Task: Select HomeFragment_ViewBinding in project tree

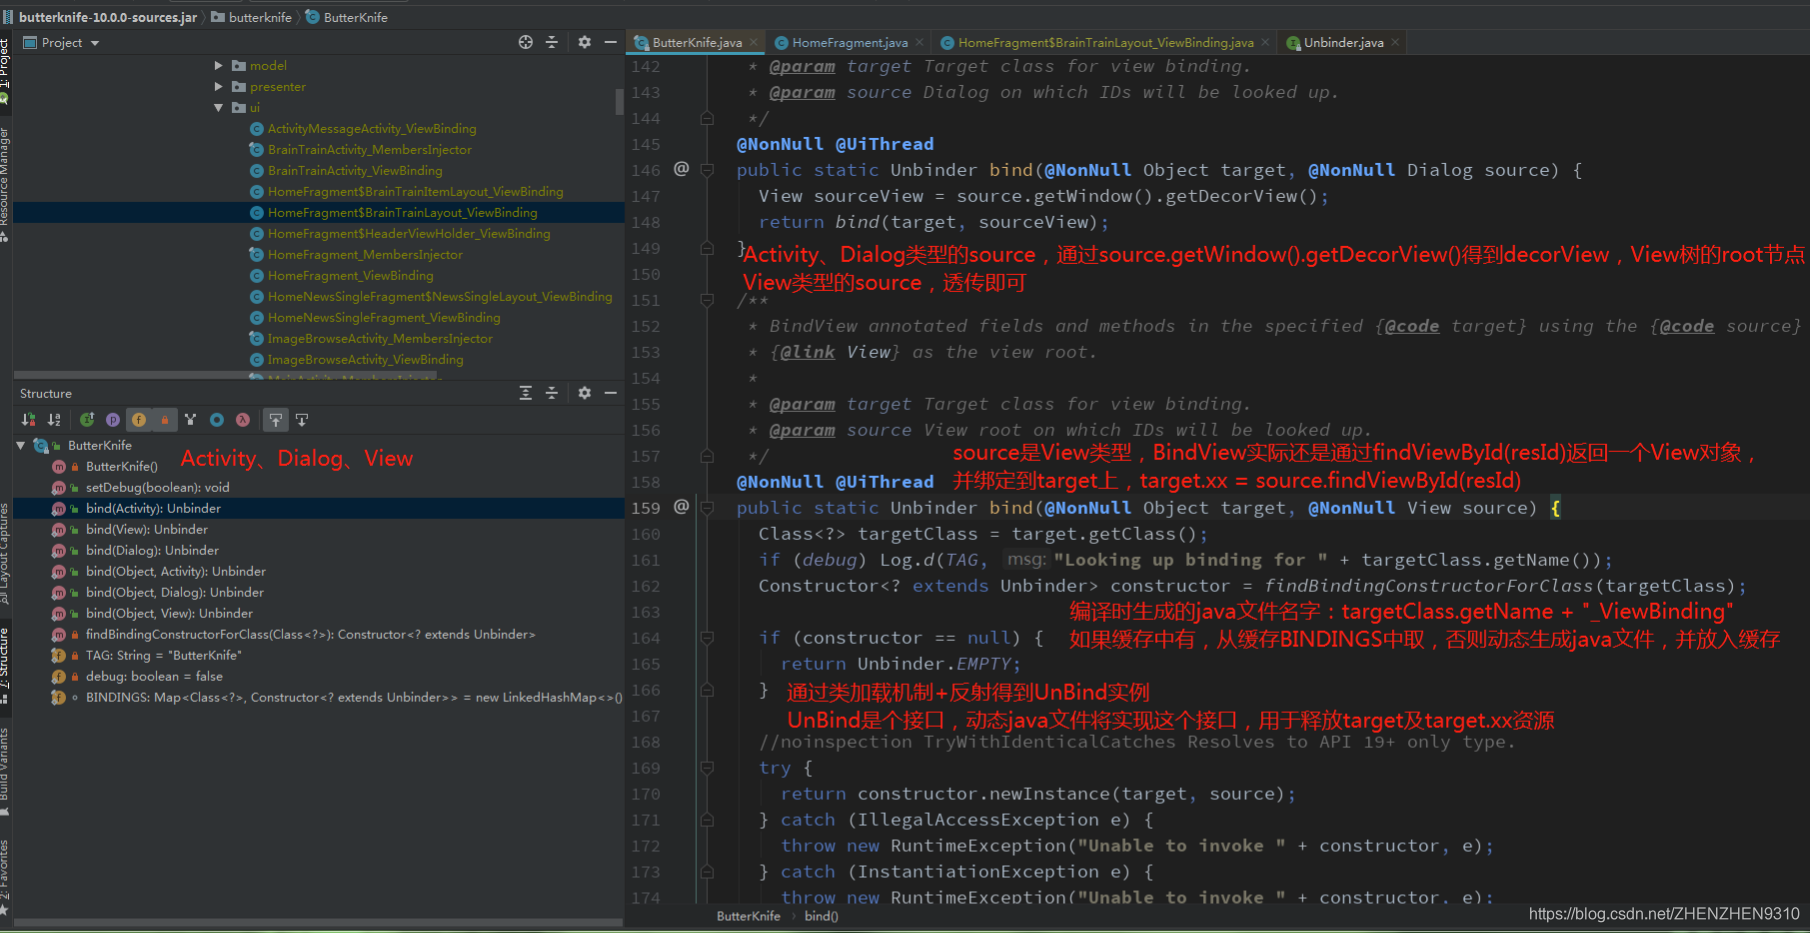Action: (351, 275)
